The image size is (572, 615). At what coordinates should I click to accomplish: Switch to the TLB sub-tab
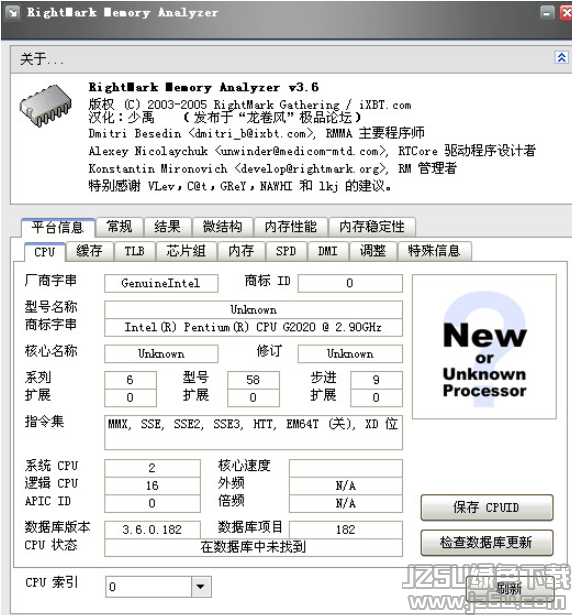135,251
